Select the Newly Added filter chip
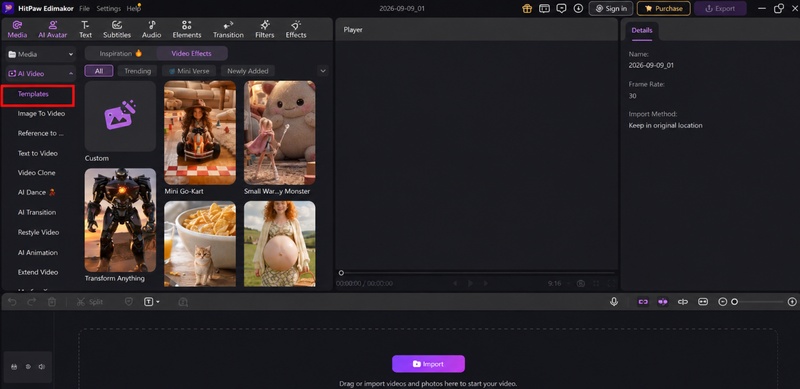This screenshot has width=800, height=389. click(x=247, y=71)
